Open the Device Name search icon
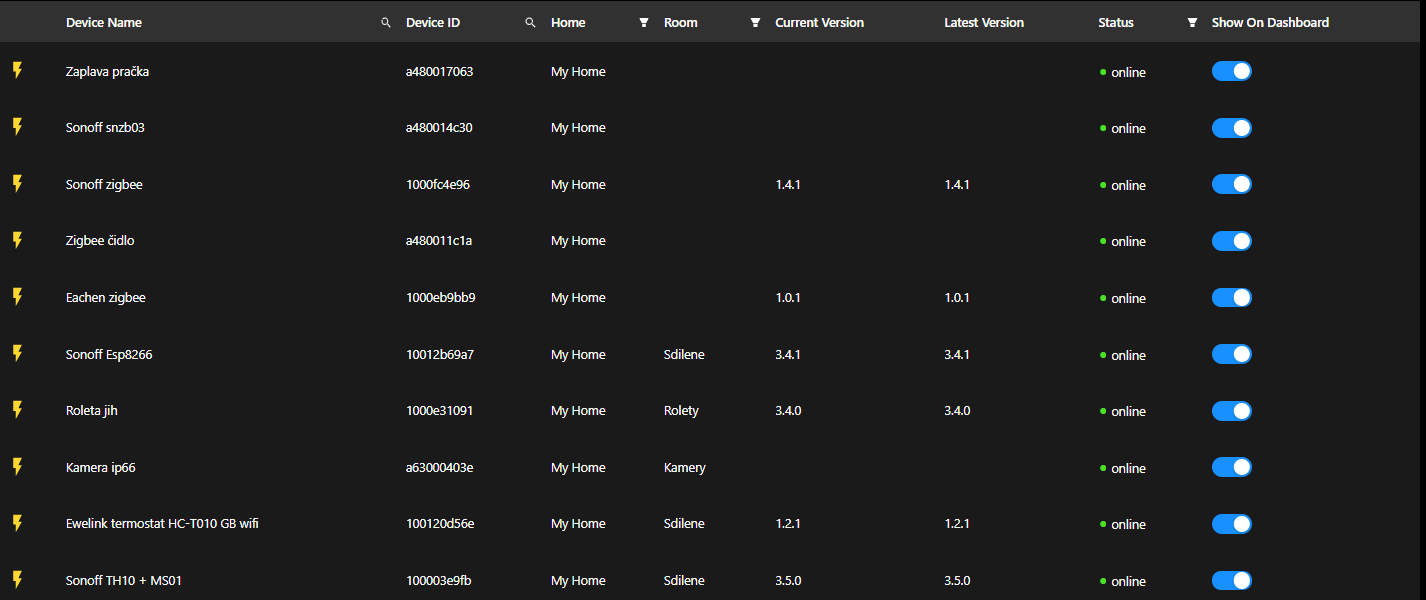This screenshot has height=600, width=1426. [386, 22]
